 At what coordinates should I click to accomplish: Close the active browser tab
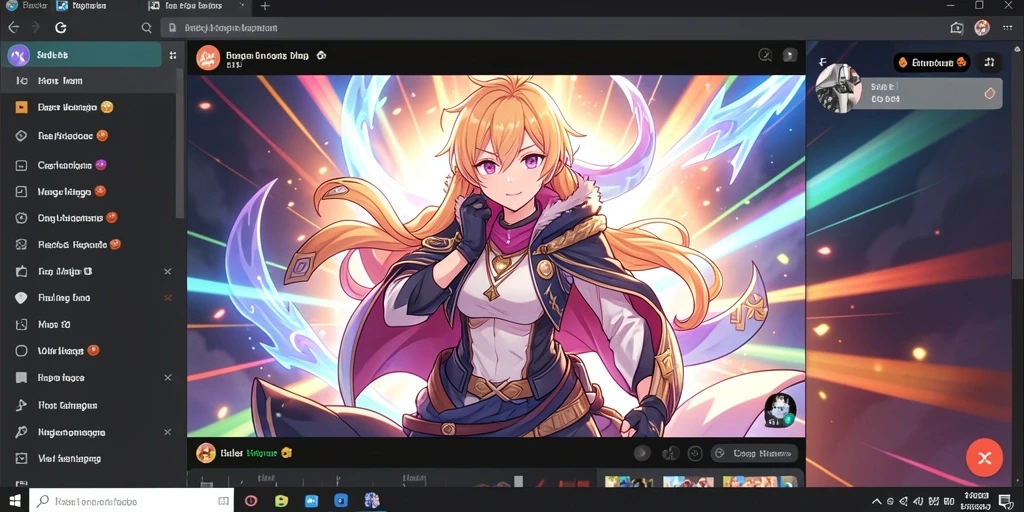[242, 6]
